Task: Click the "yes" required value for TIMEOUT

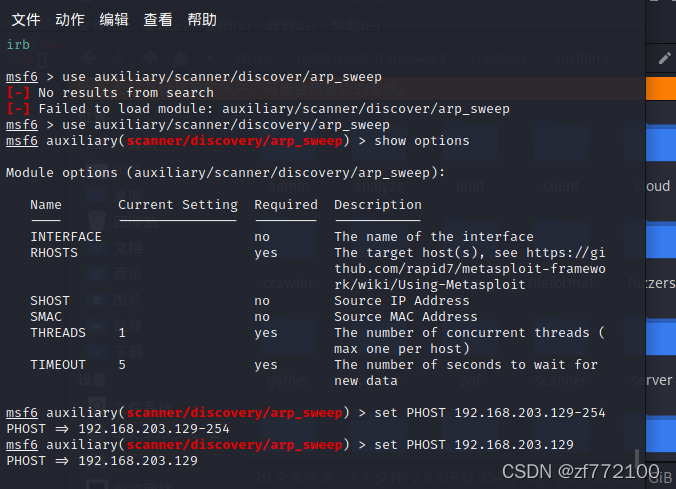Action: click(x=266, y=365)
